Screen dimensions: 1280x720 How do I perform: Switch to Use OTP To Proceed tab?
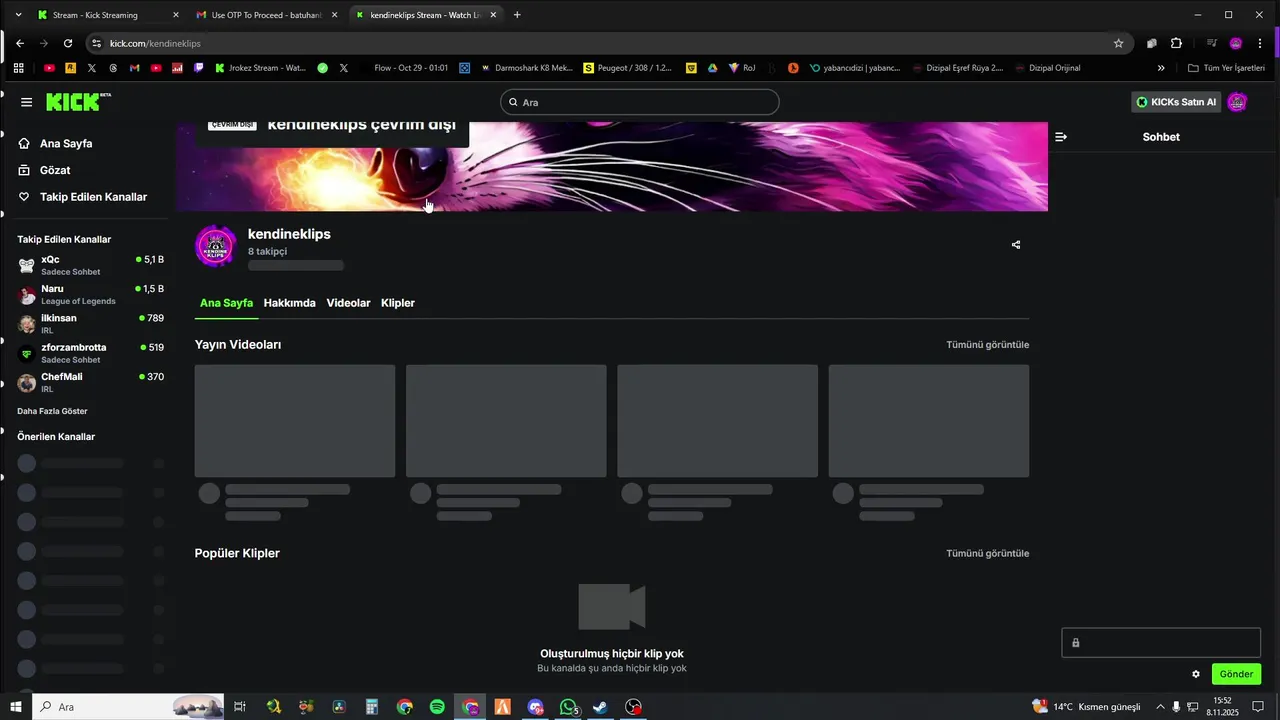[x=264, y=15]
